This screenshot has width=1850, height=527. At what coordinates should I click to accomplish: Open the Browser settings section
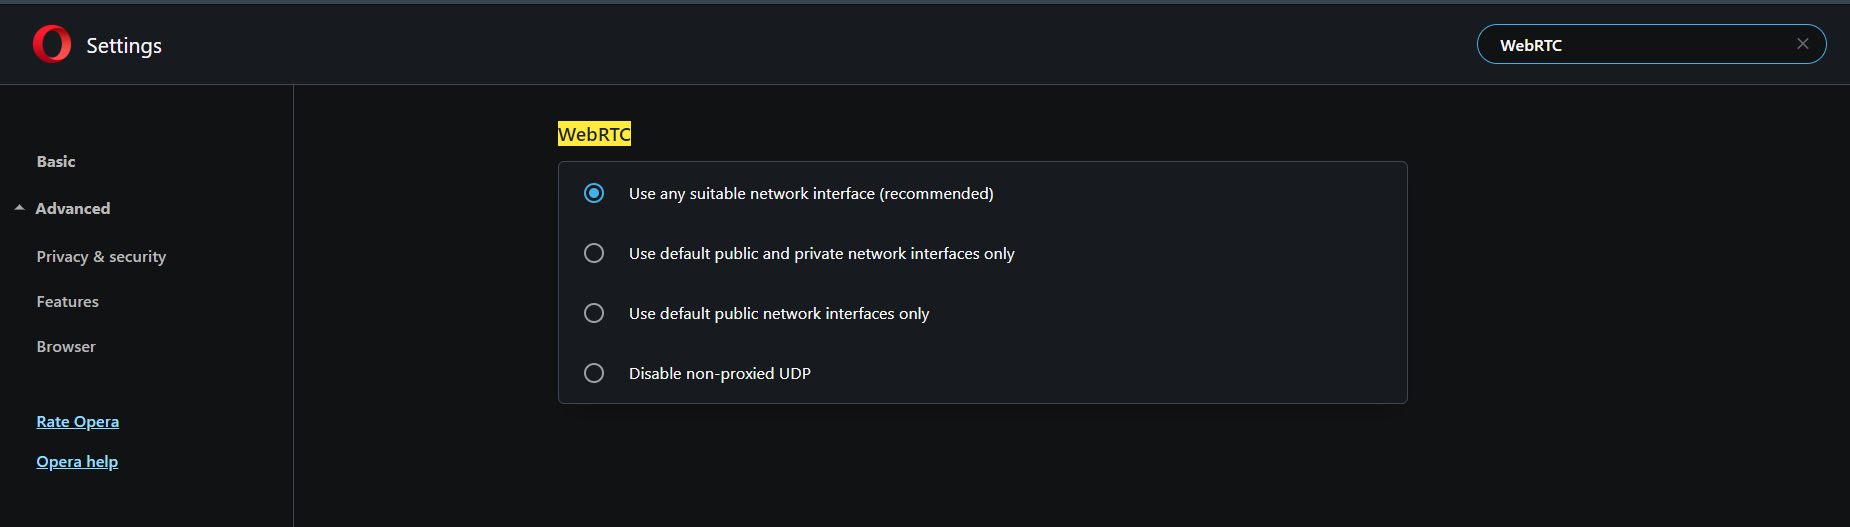[66, 346]
